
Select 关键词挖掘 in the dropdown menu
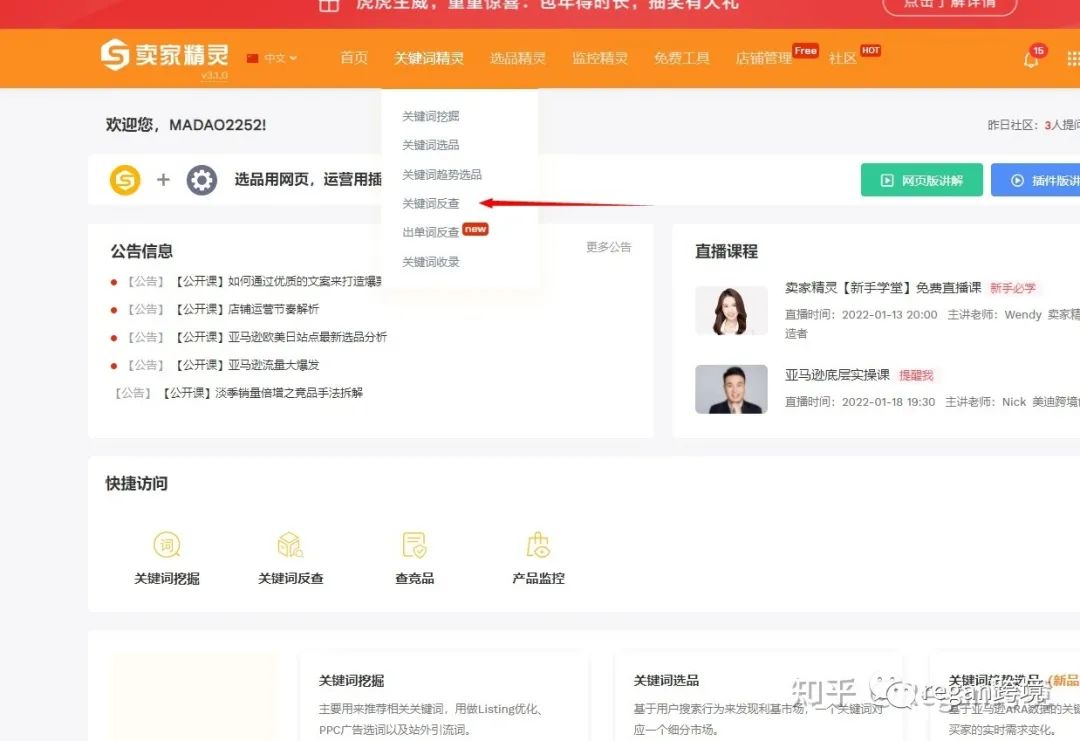pyautogui.click(x=430, y=116)
